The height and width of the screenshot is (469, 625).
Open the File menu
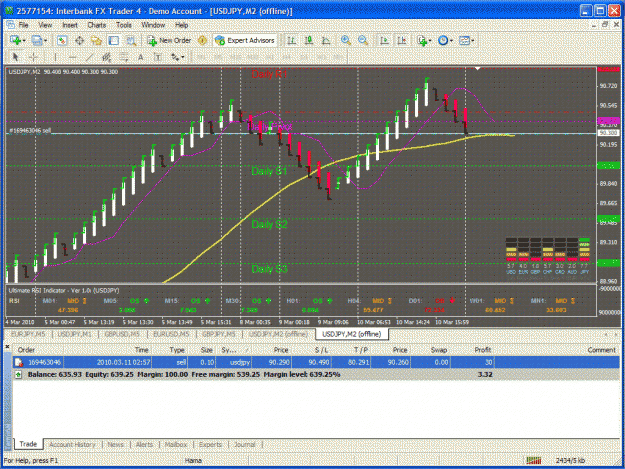click(24, 25)
